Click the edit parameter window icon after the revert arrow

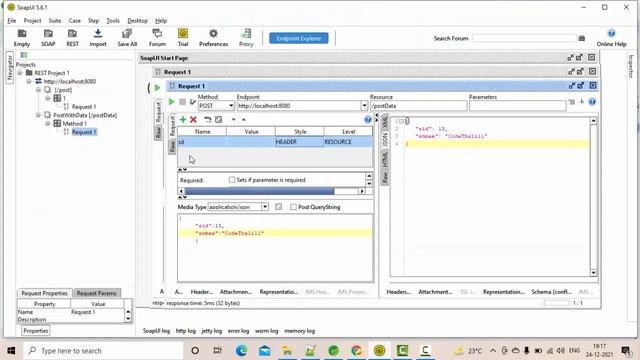[218, 120]
